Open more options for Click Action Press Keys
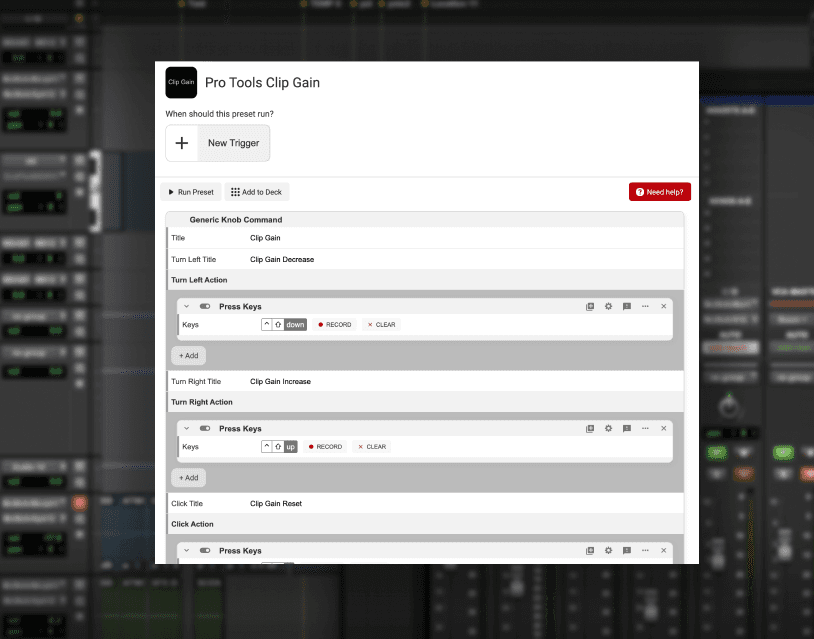 tap(645, 550)
